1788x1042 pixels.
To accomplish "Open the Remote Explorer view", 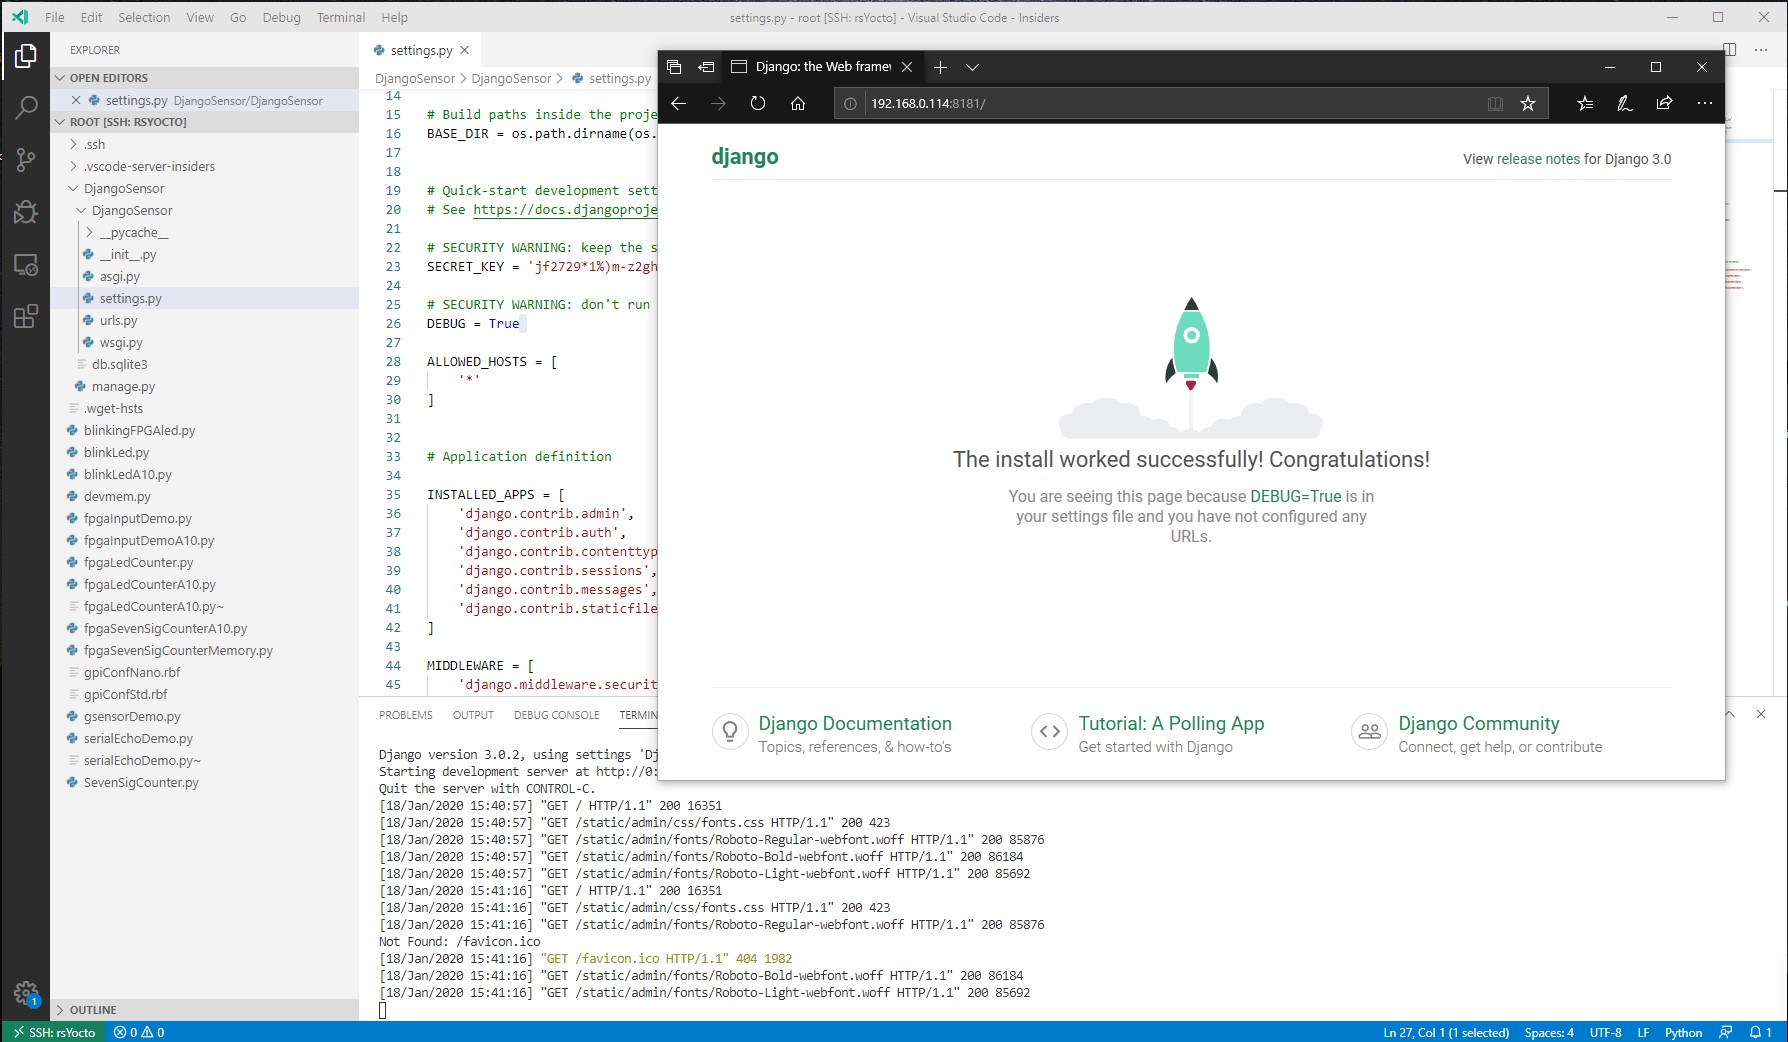I will tap(26, 265).
